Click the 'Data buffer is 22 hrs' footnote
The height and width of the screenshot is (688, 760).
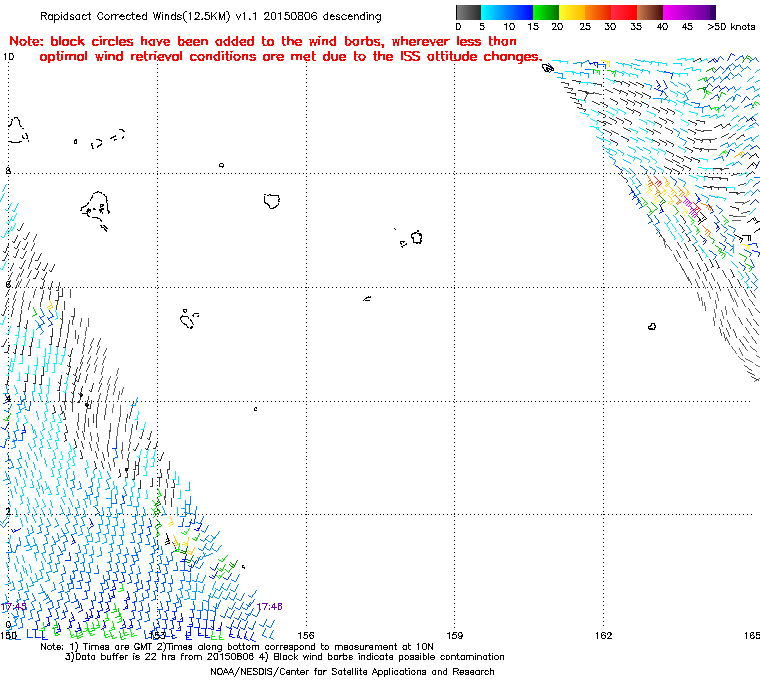(285, 657)
